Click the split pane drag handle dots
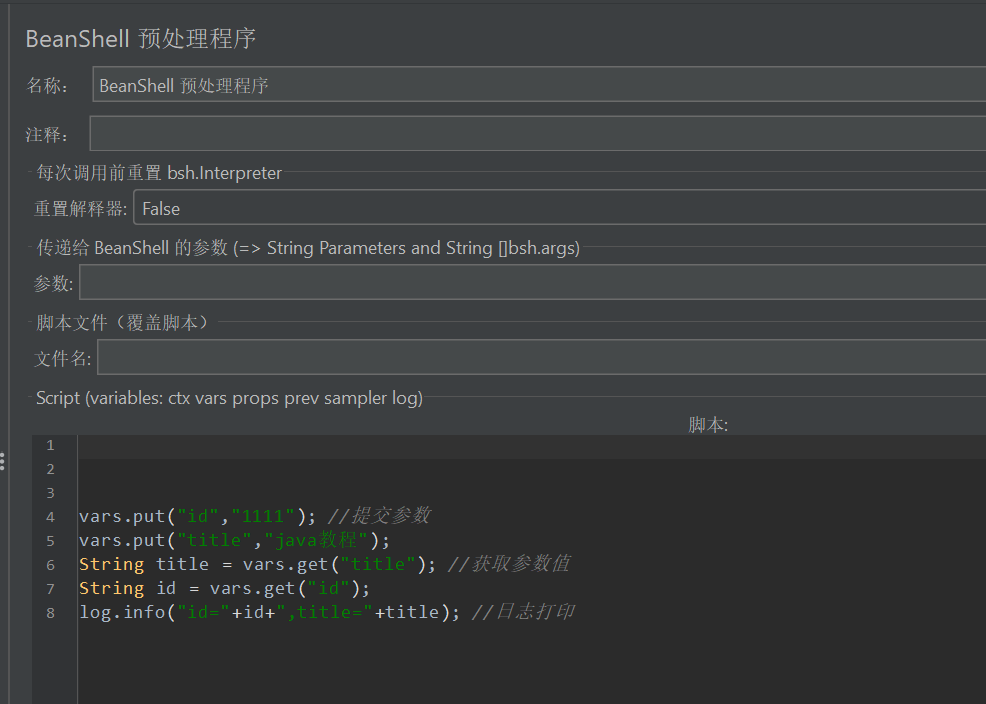This screenshot has width=986, height=704. click(3, 461)
